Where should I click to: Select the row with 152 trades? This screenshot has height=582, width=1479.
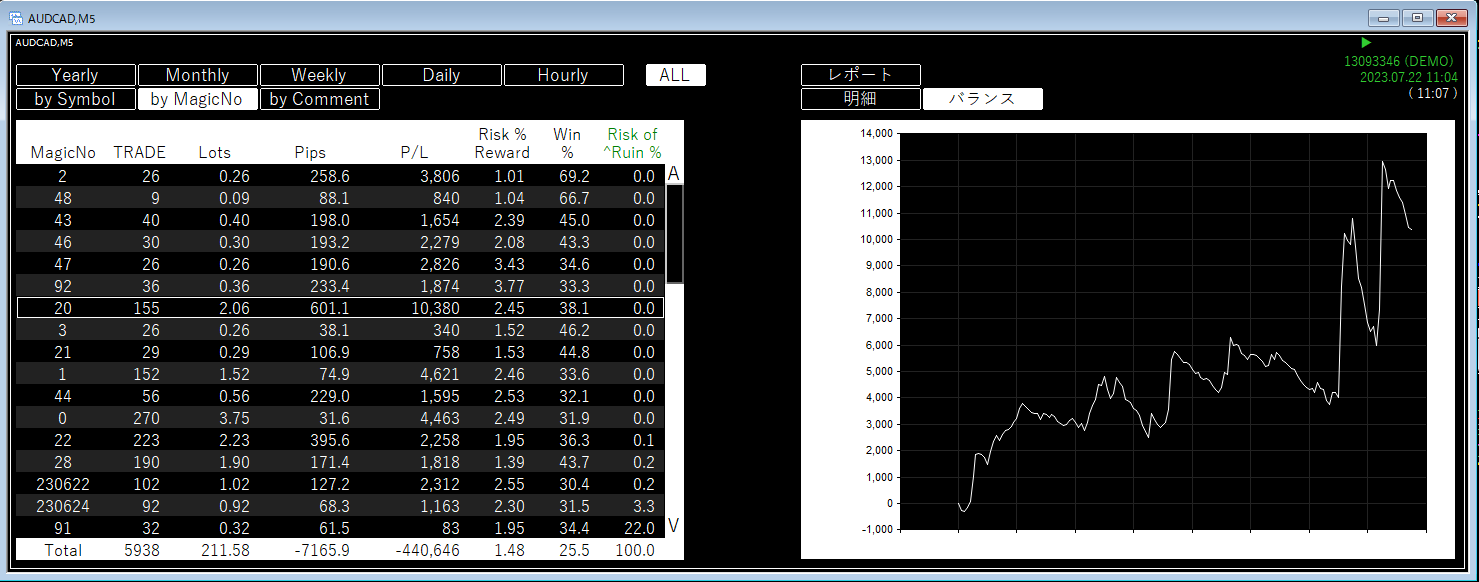tap(340, 374)
